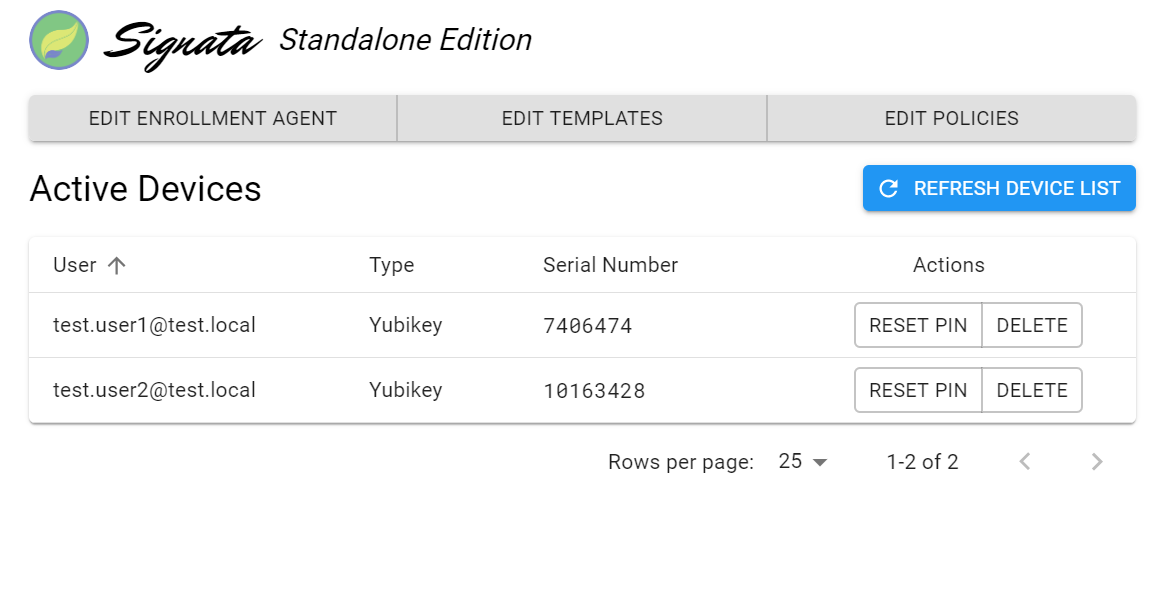Screen dimensions: 1159x606
Task: Go to next page chevron
Action: (1097, 462)
